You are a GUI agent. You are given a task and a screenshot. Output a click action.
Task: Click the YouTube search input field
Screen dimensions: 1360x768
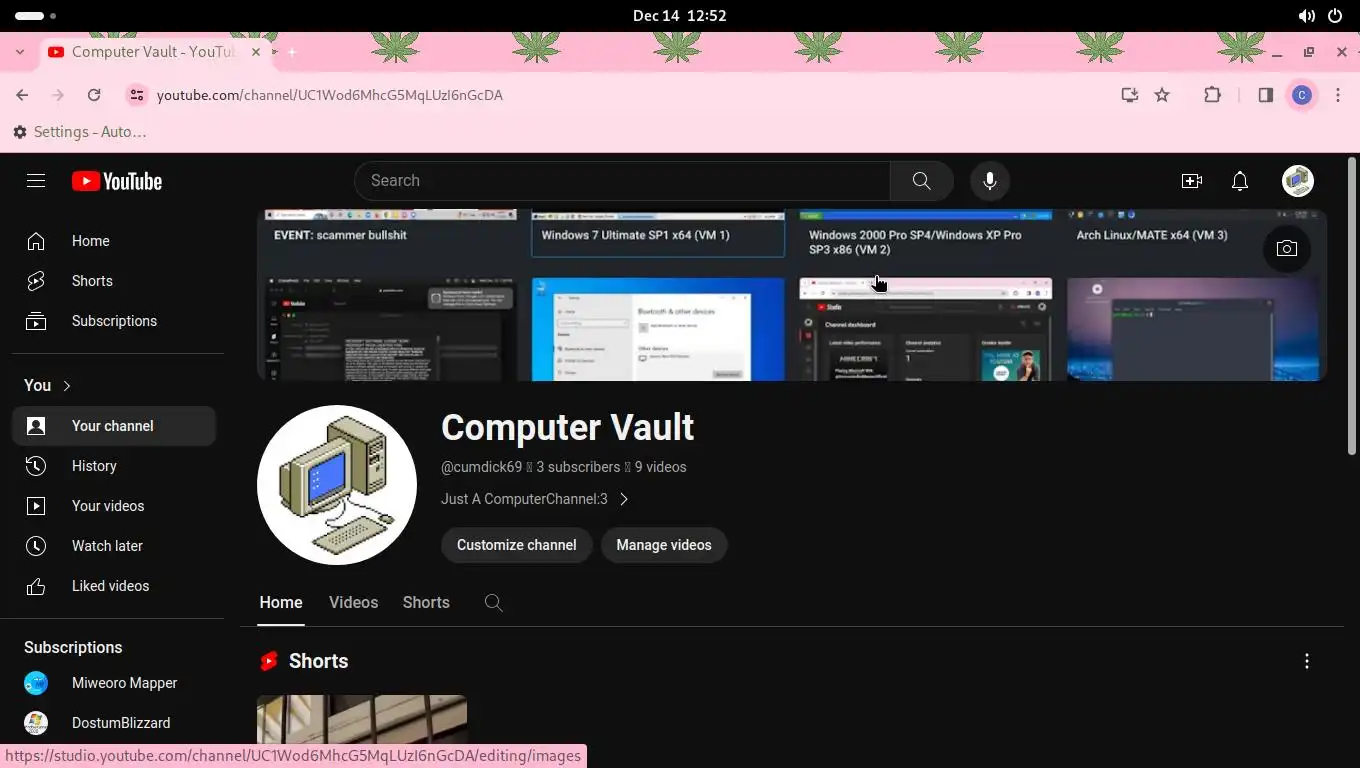pos(622,181)
